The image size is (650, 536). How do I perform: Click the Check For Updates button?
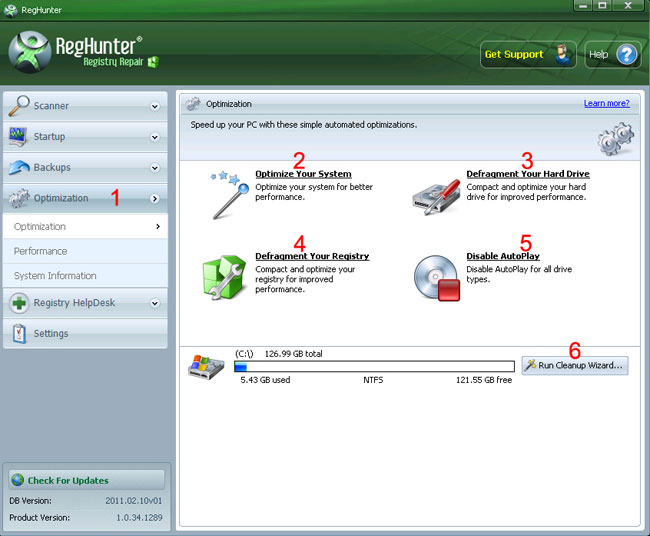86,480
